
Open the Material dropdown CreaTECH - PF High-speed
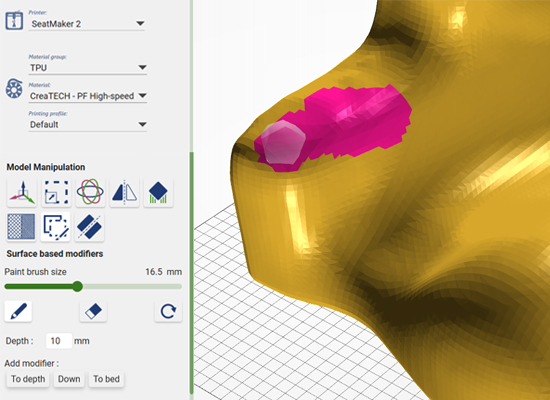(88, 96)
